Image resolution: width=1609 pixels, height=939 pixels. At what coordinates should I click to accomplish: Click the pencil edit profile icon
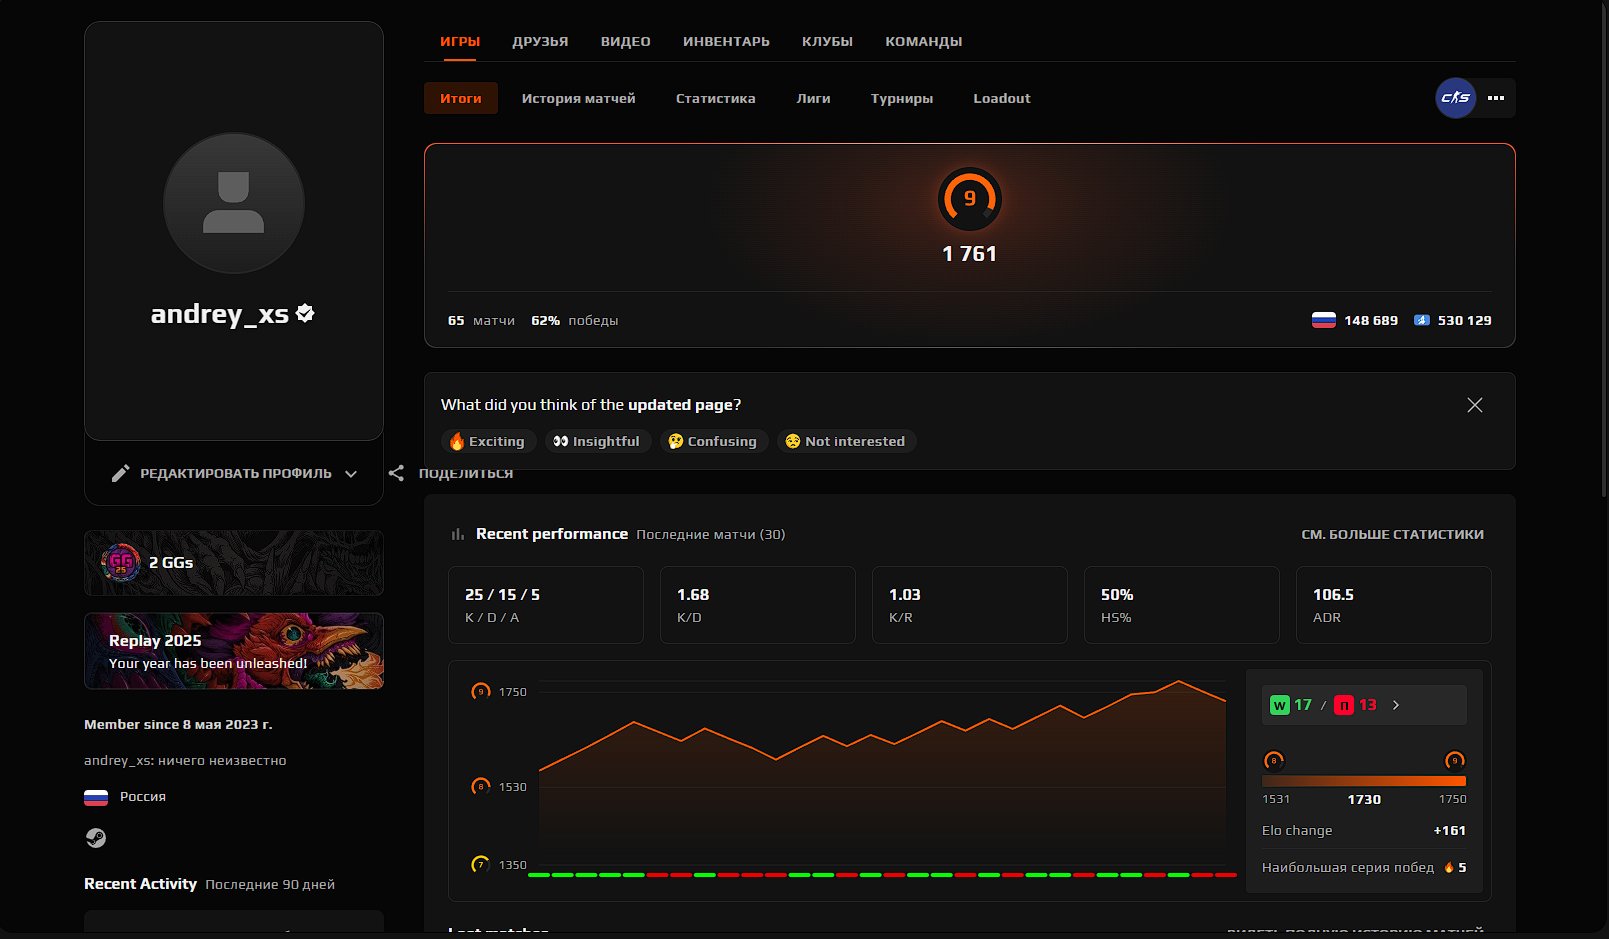click(x=120, y=473)
